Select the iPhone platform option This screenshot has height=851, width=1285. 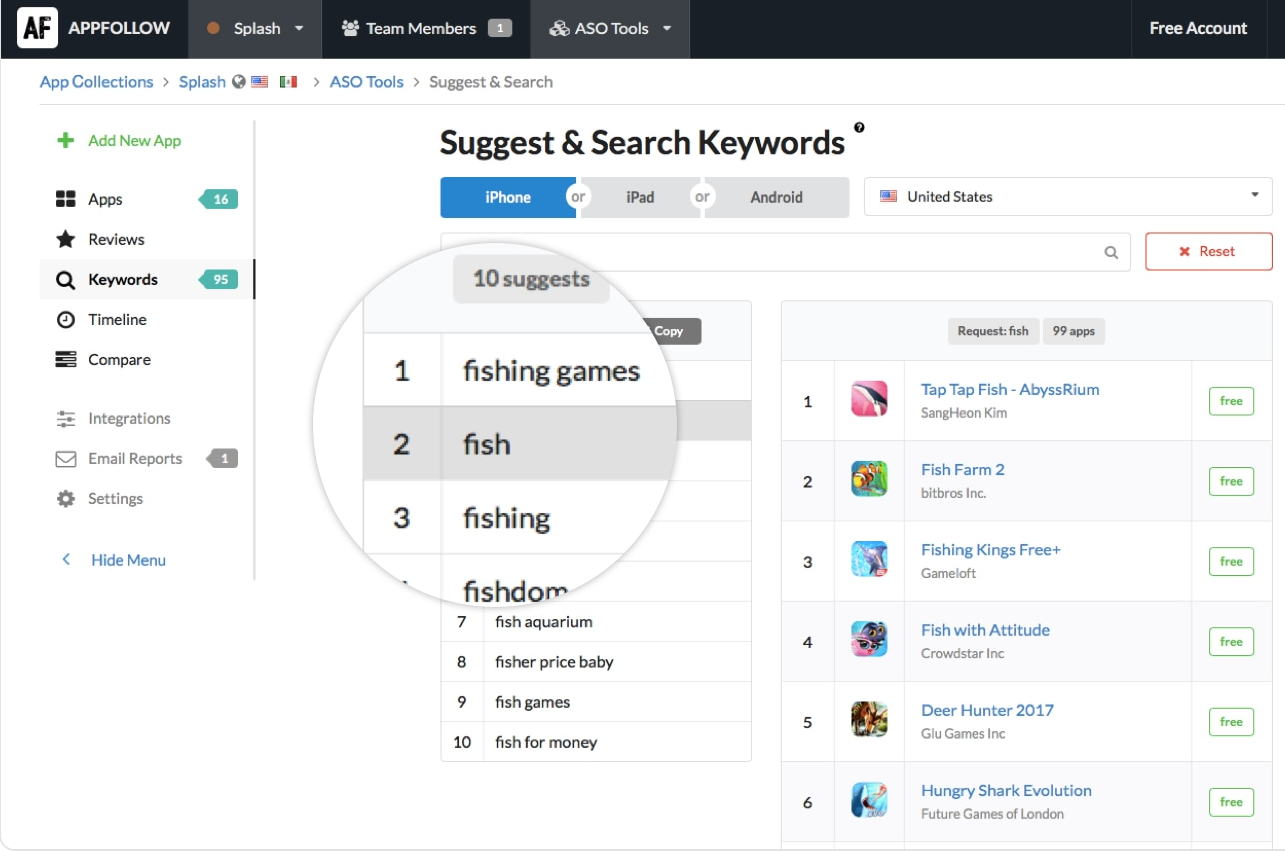point(507,197)
